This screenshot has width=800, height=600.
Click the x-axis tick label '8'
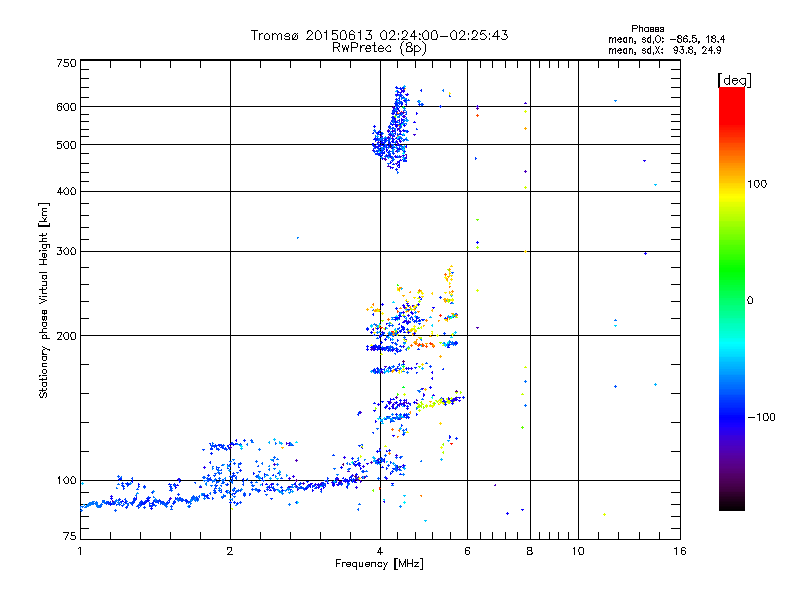coord(530,551)
